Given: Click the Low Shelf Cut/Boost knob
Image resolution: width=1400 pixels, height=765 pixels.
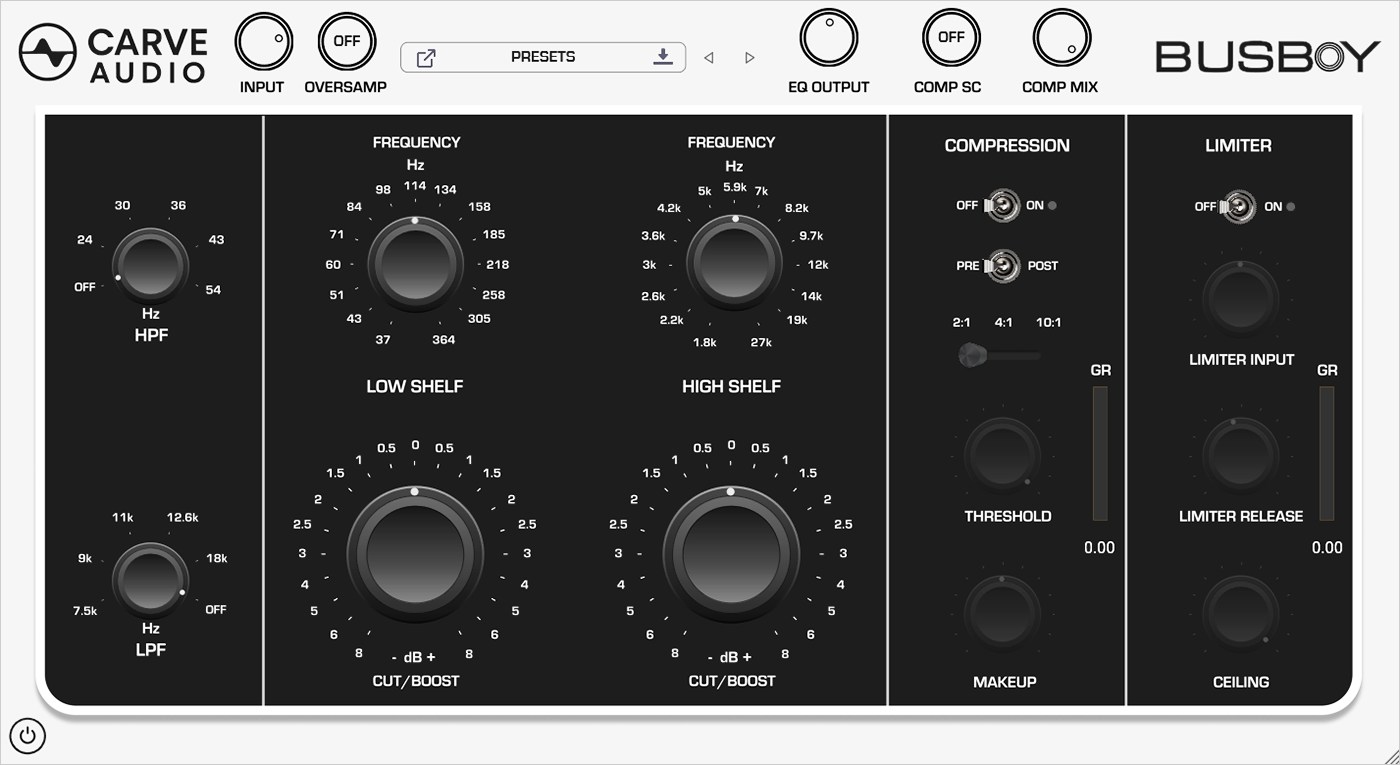Looking at the screenshot, I should click(x=415, y=552).
